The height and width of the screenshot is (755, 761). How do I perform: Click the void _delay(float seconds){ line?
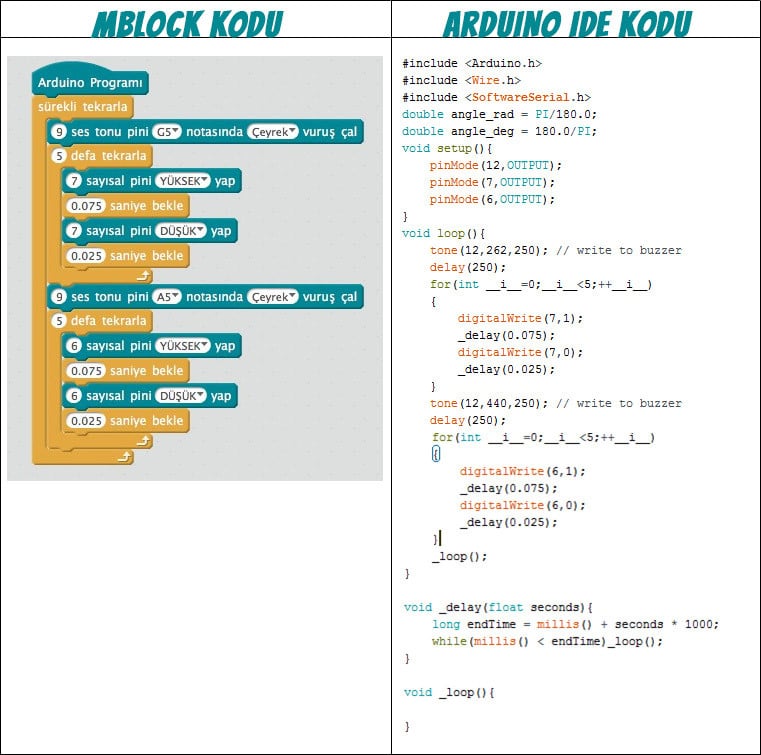498,607
